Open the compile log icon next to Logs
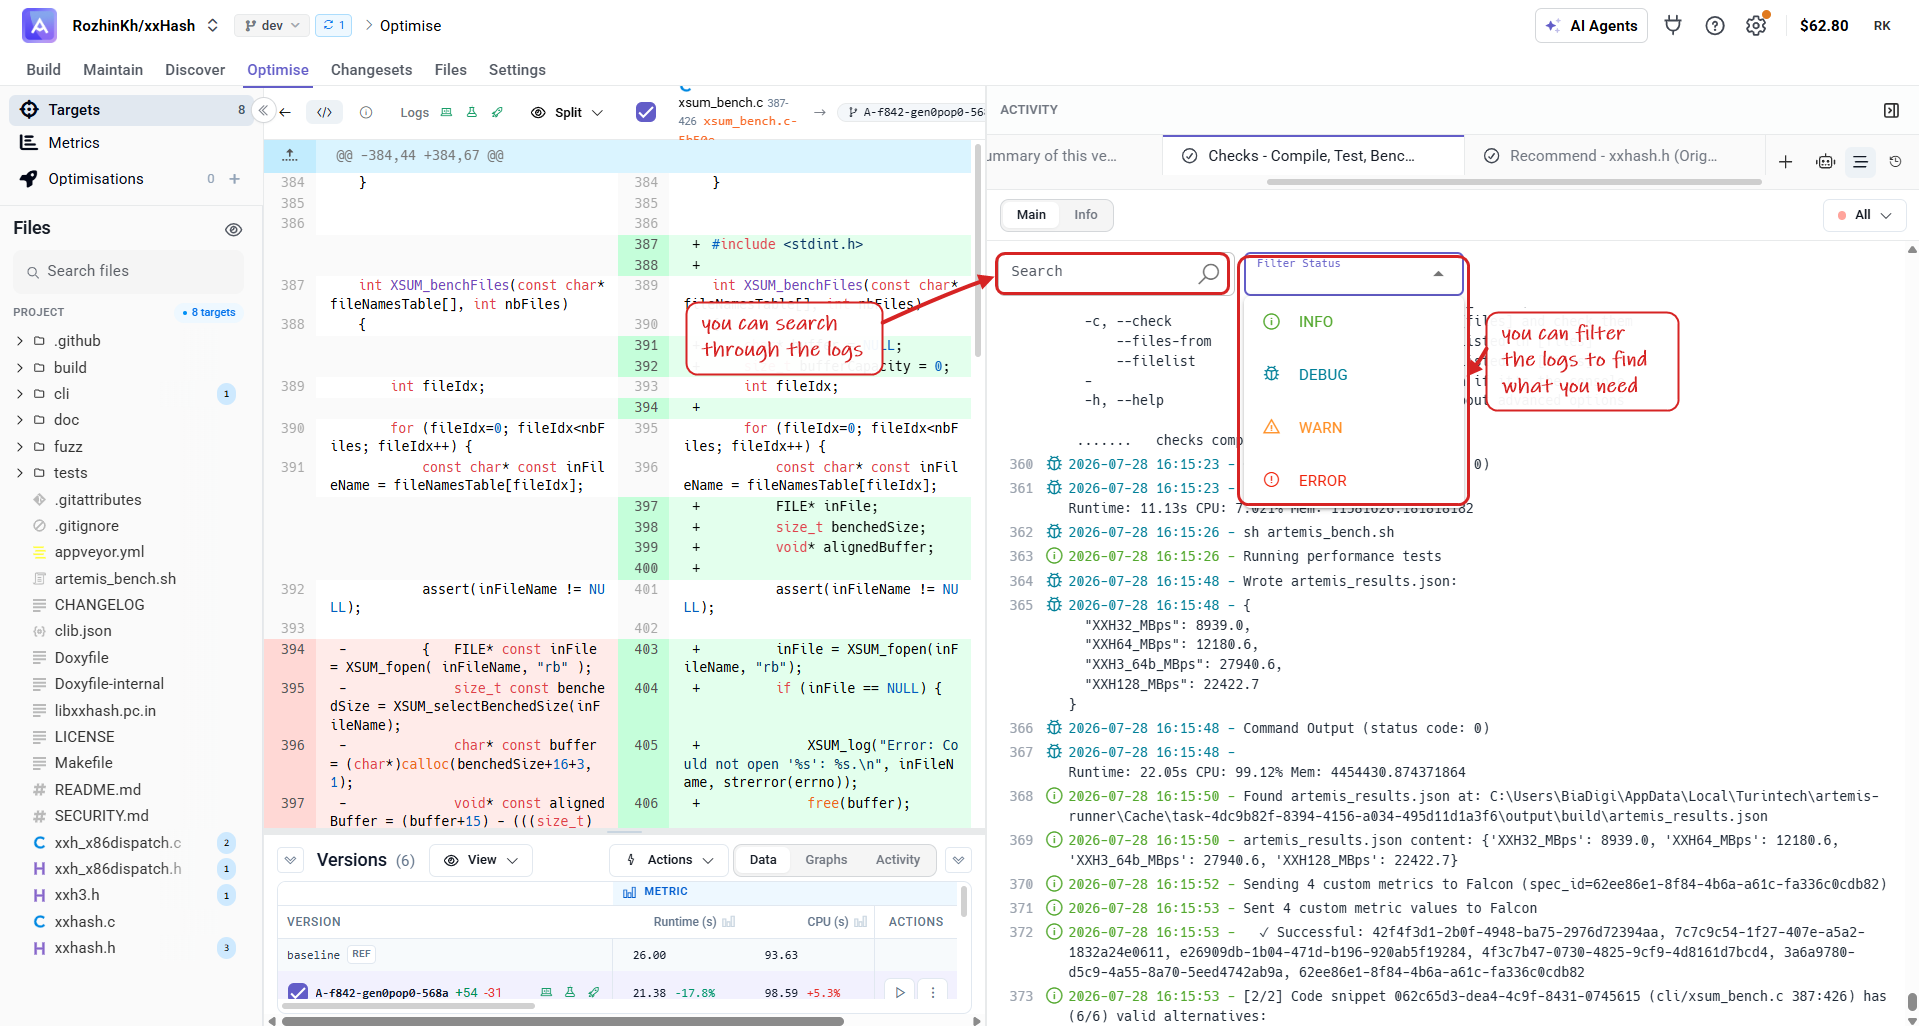 pyautogui.click(x=447, y=112)
